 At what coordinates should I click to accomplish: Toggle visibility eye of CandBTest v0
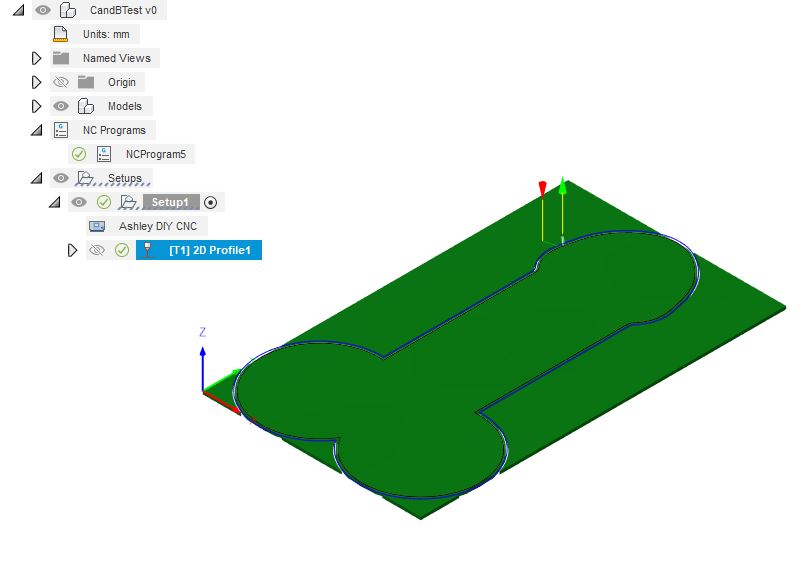click(43, 10)
